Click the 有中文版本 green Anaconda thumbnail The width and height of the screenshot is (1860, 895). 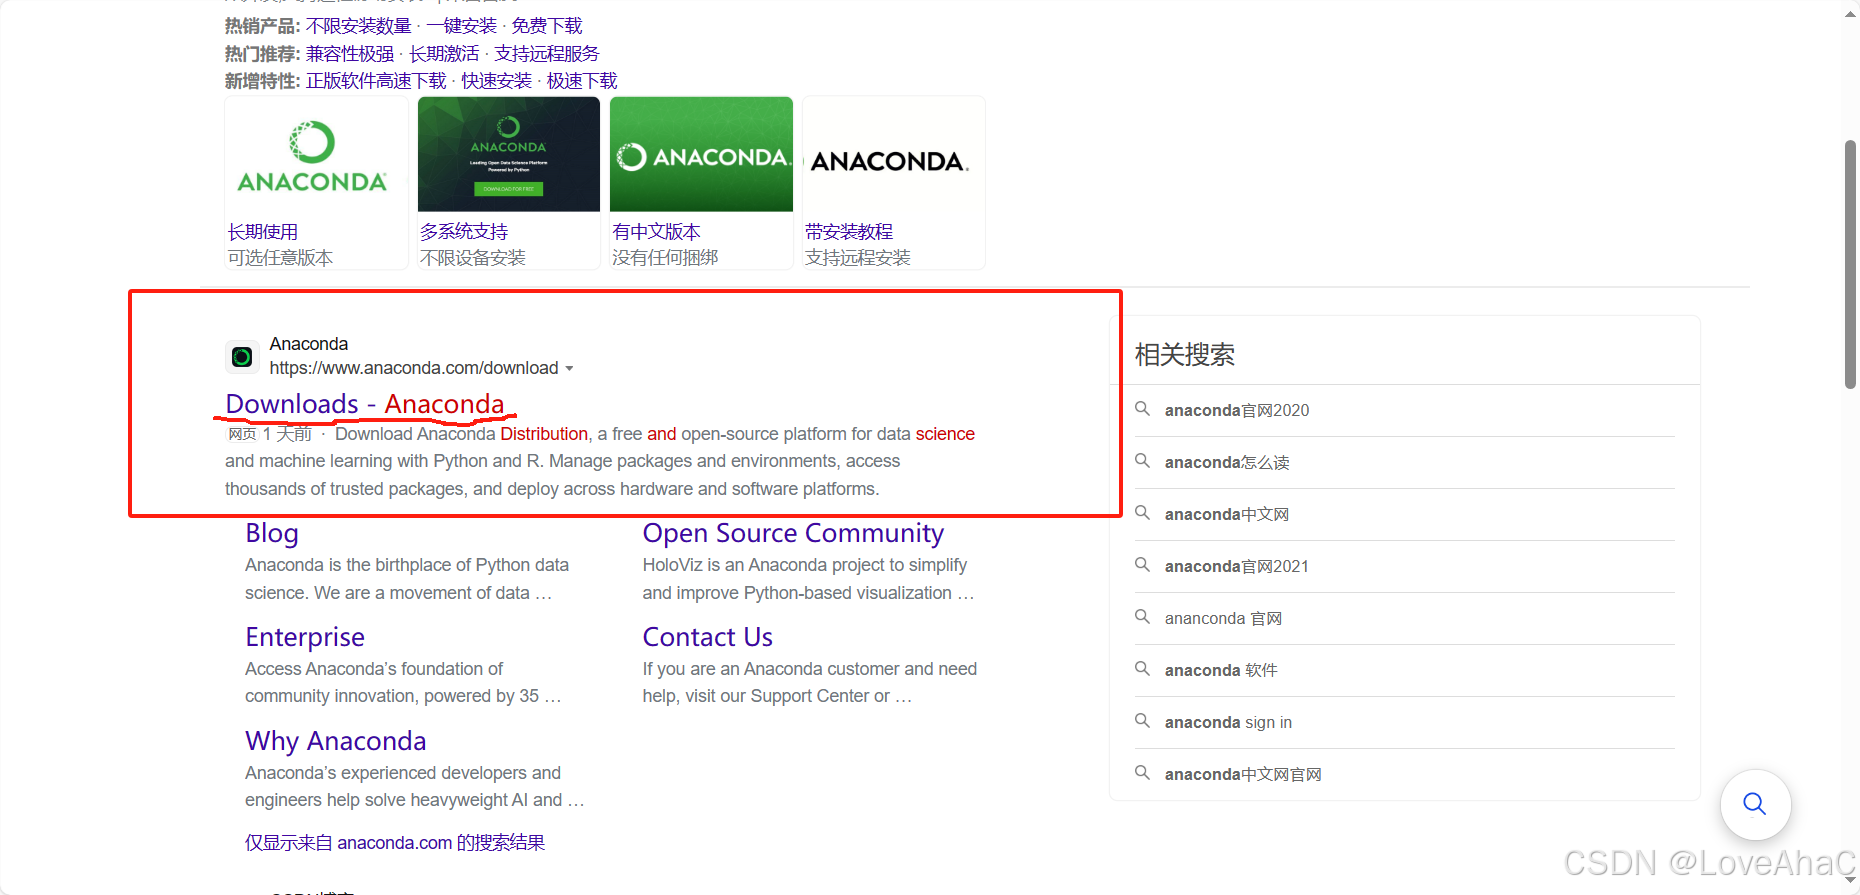click(x=701, y=155)
